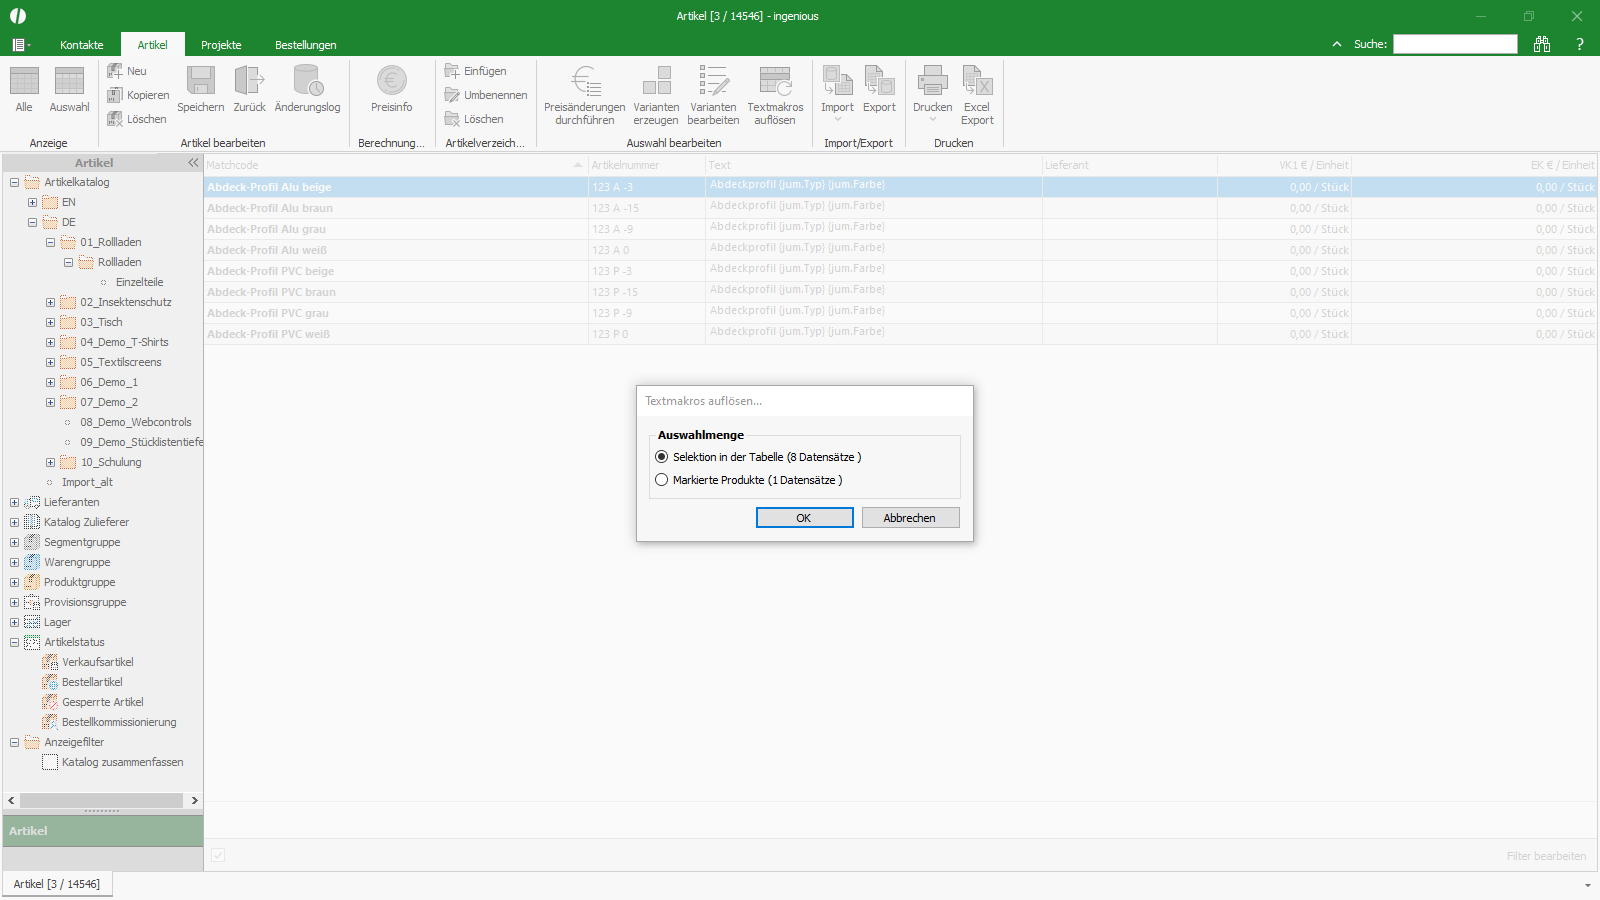The width and height of the screenshot is (1600, 900).
Task: Expand the 02_Insektenschutz node
Action: pyautogui.click(x=50, y=302)
